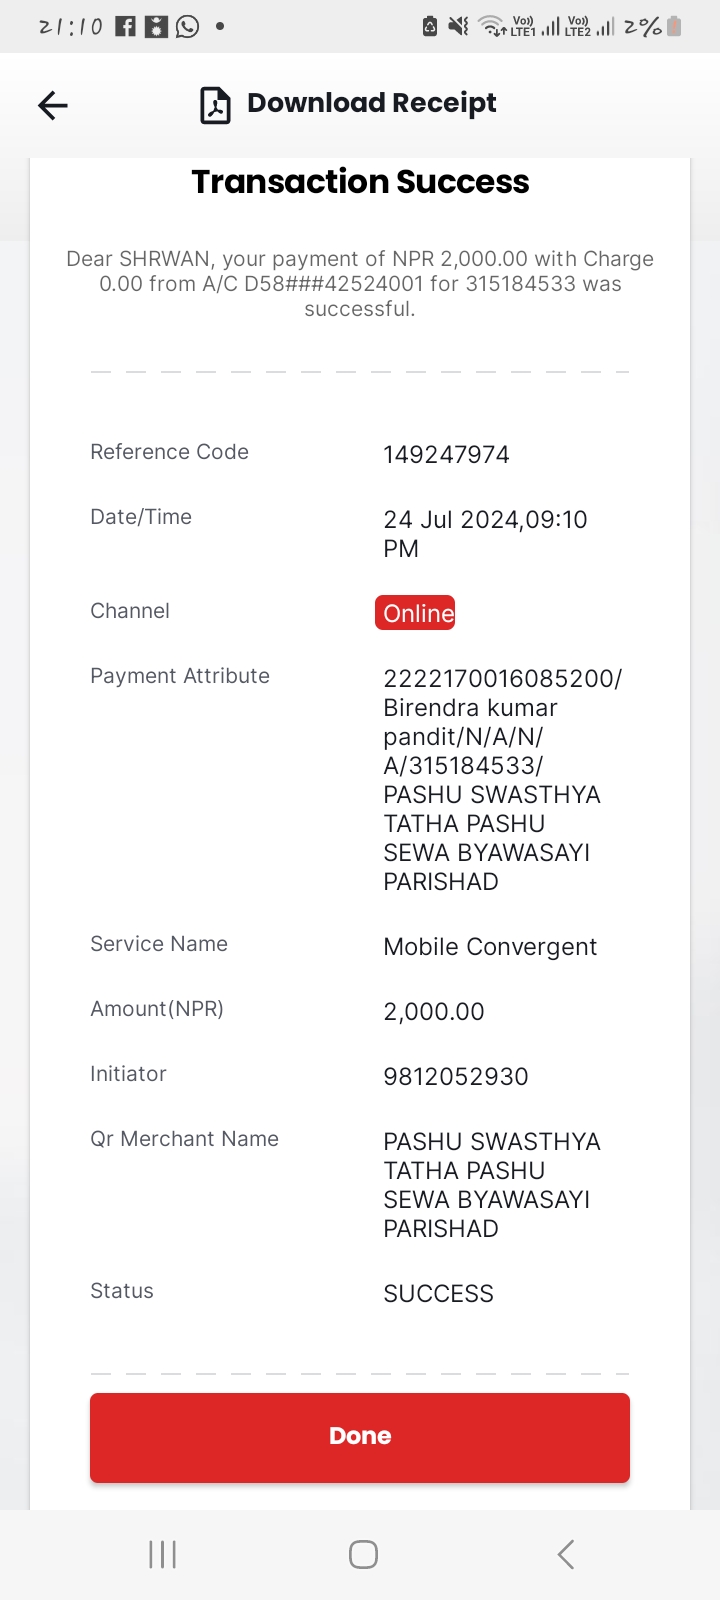Tap the Mobile Convergent service name
The width and height of the screenshot is (720, 1600).
point(490,947)
